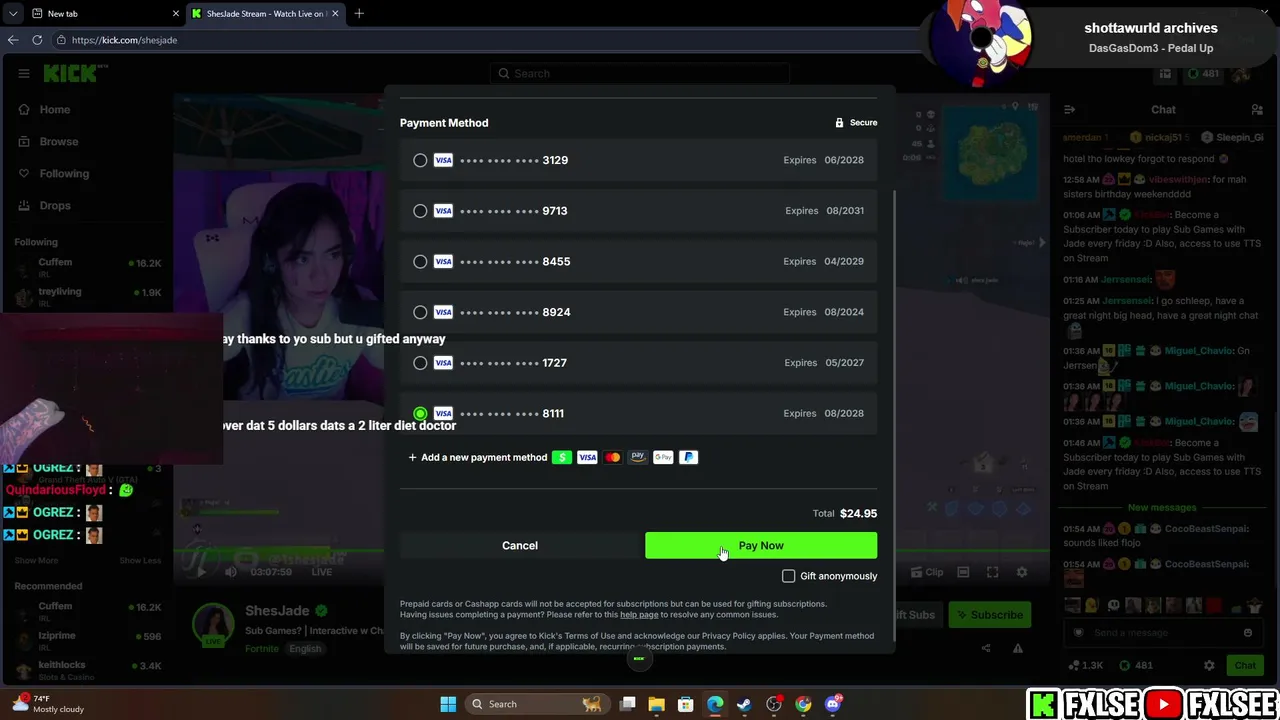Select the ShesJade Stream browser tab
Screen dimensions: 1280x720
pos(265,14)
